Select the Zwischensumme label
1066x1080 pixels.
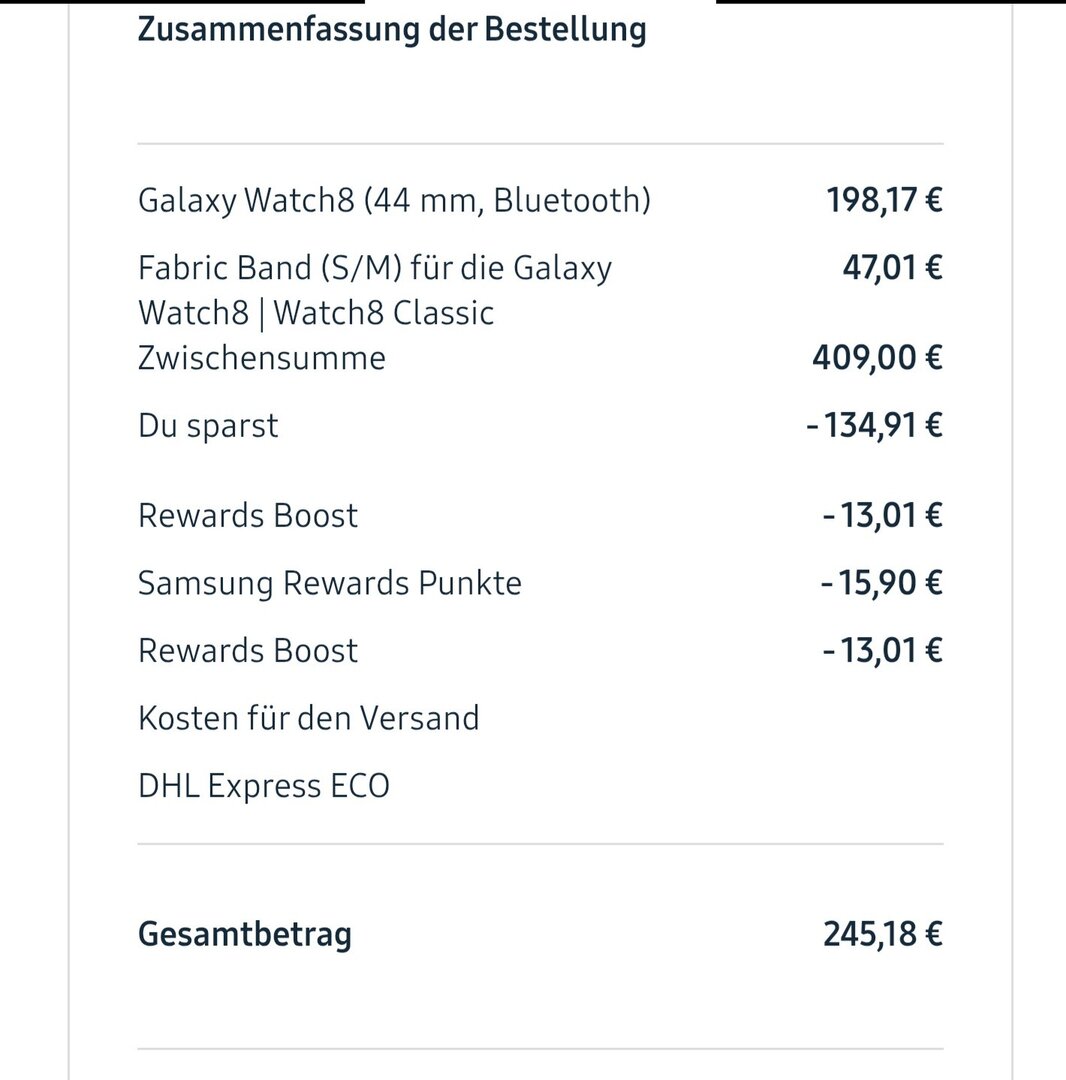(262, 358)
